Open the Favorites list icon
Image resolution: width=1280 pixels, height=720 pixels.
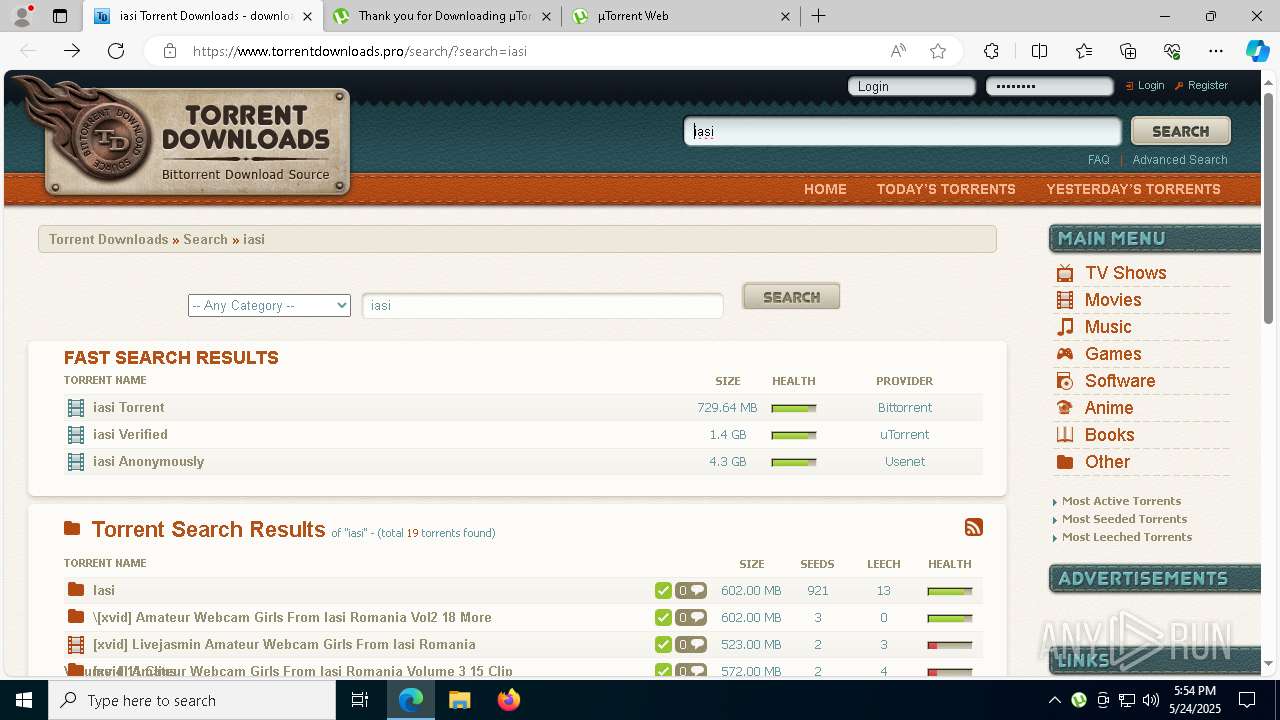point(1084,51)
